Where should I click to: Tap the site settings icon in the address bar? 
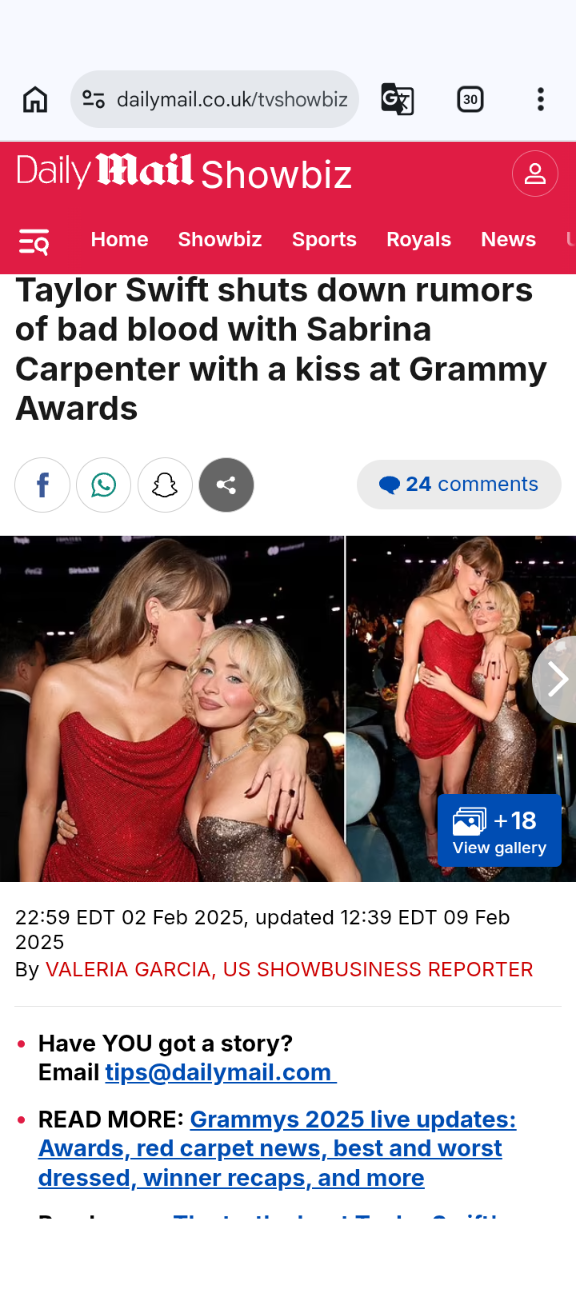click(94, 99)
